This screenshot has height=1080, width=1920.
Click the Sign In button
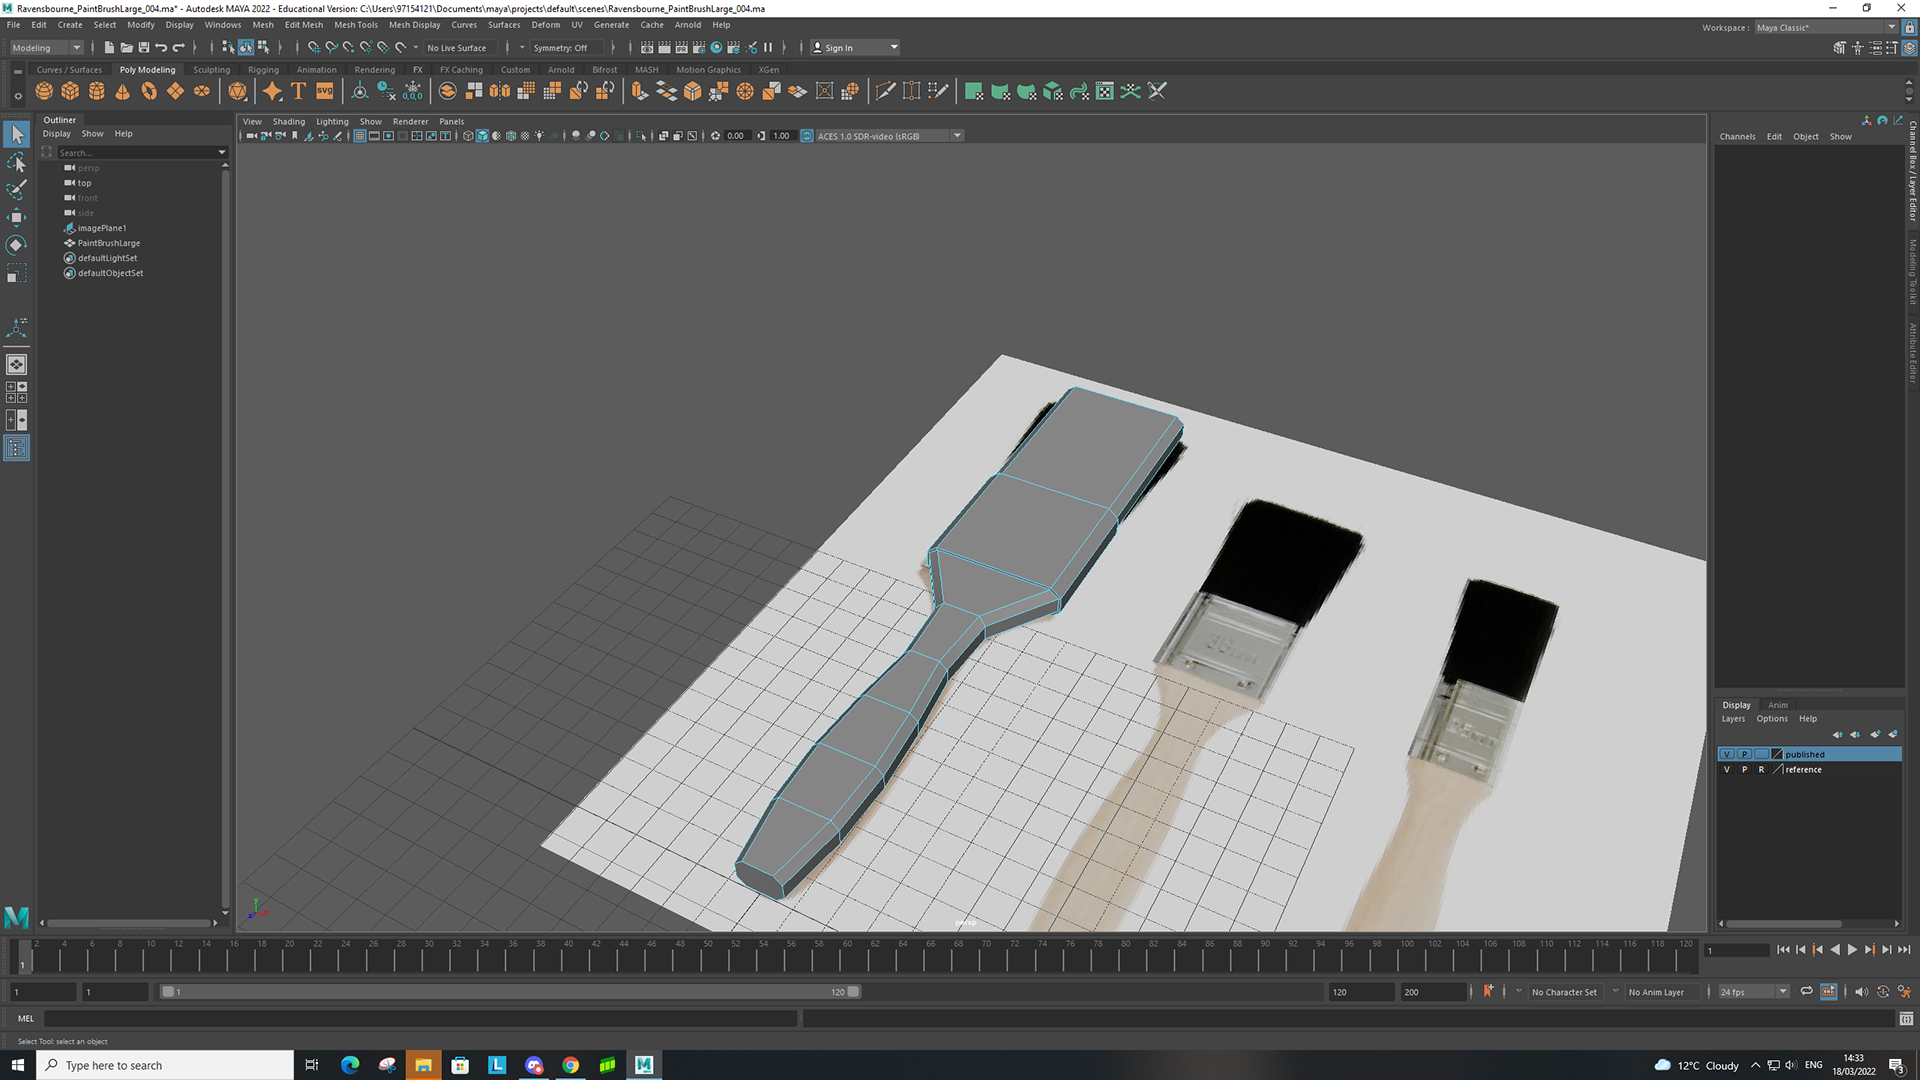point(838,47)
